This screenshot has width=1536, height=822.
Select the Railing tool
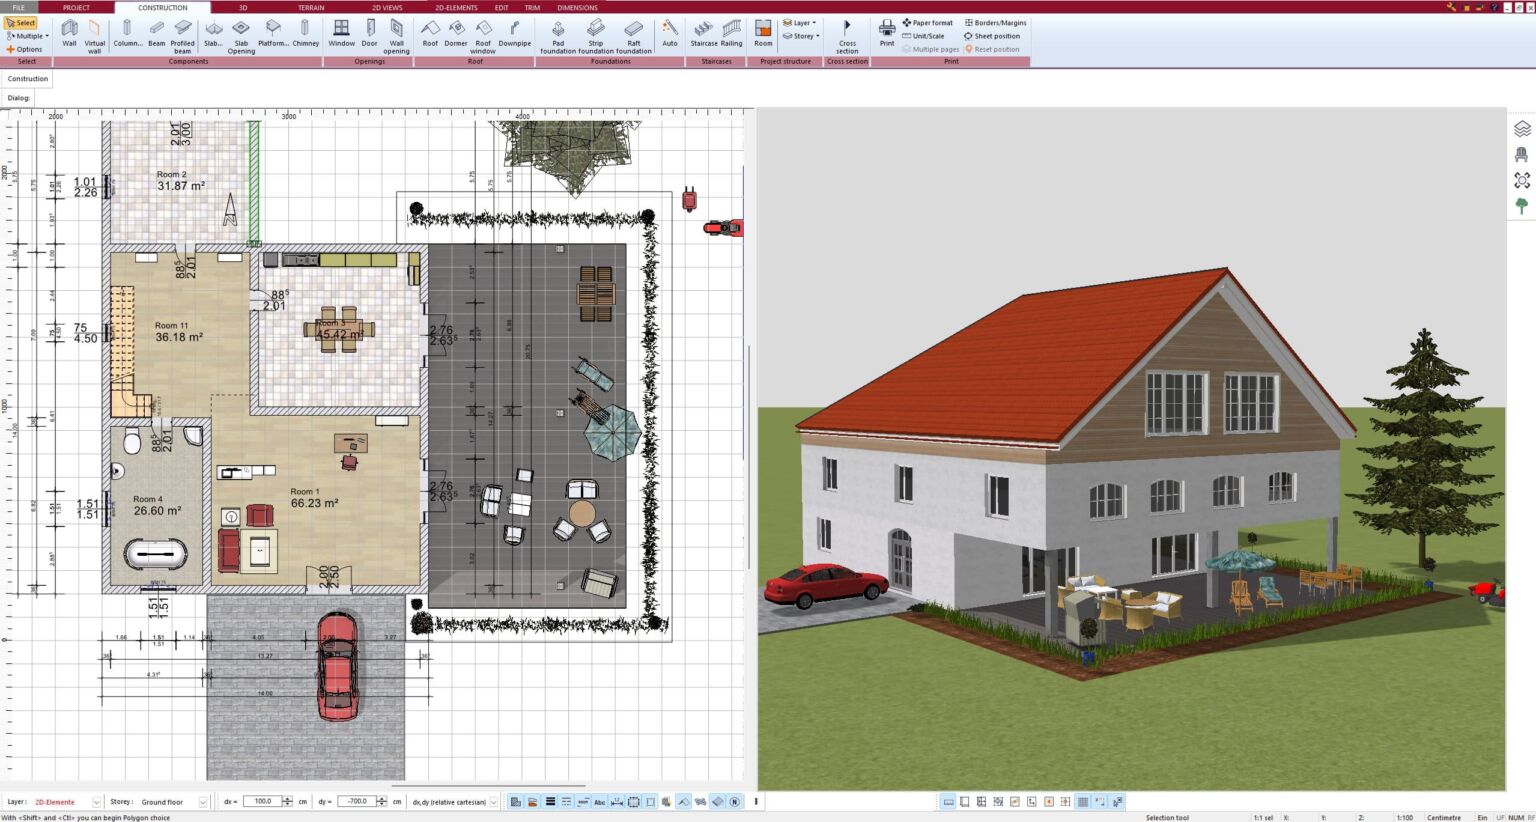(731, 35)
